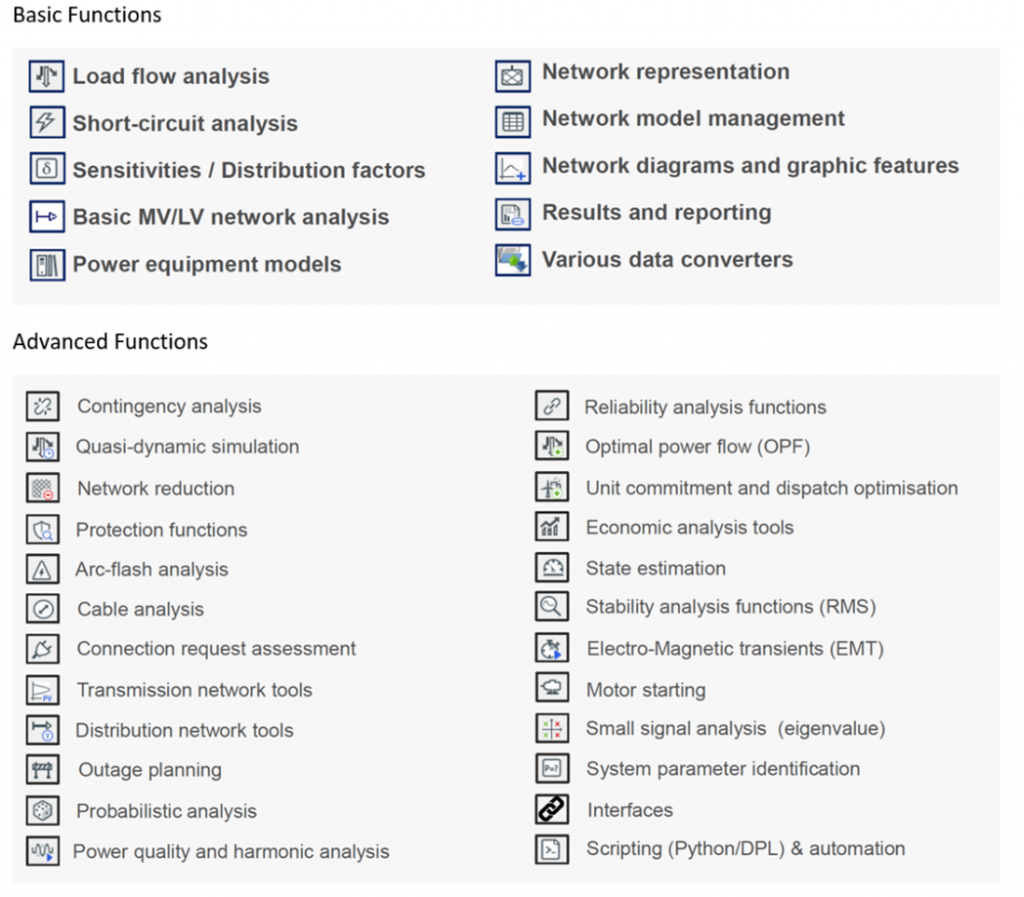Click the Electro-Magnetic transients (EMT) label
Screen dimensions: 1024x897
pyautogui.click(x=735, y=648)
